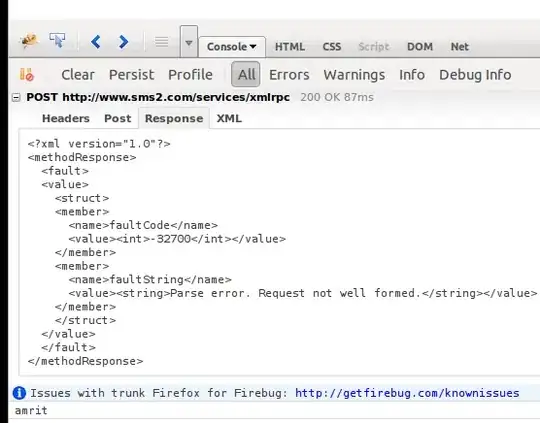Open the Console tab options dropdown
This screenshot has height=423, width=540.
pyautogui.click(x=253, y=47)
